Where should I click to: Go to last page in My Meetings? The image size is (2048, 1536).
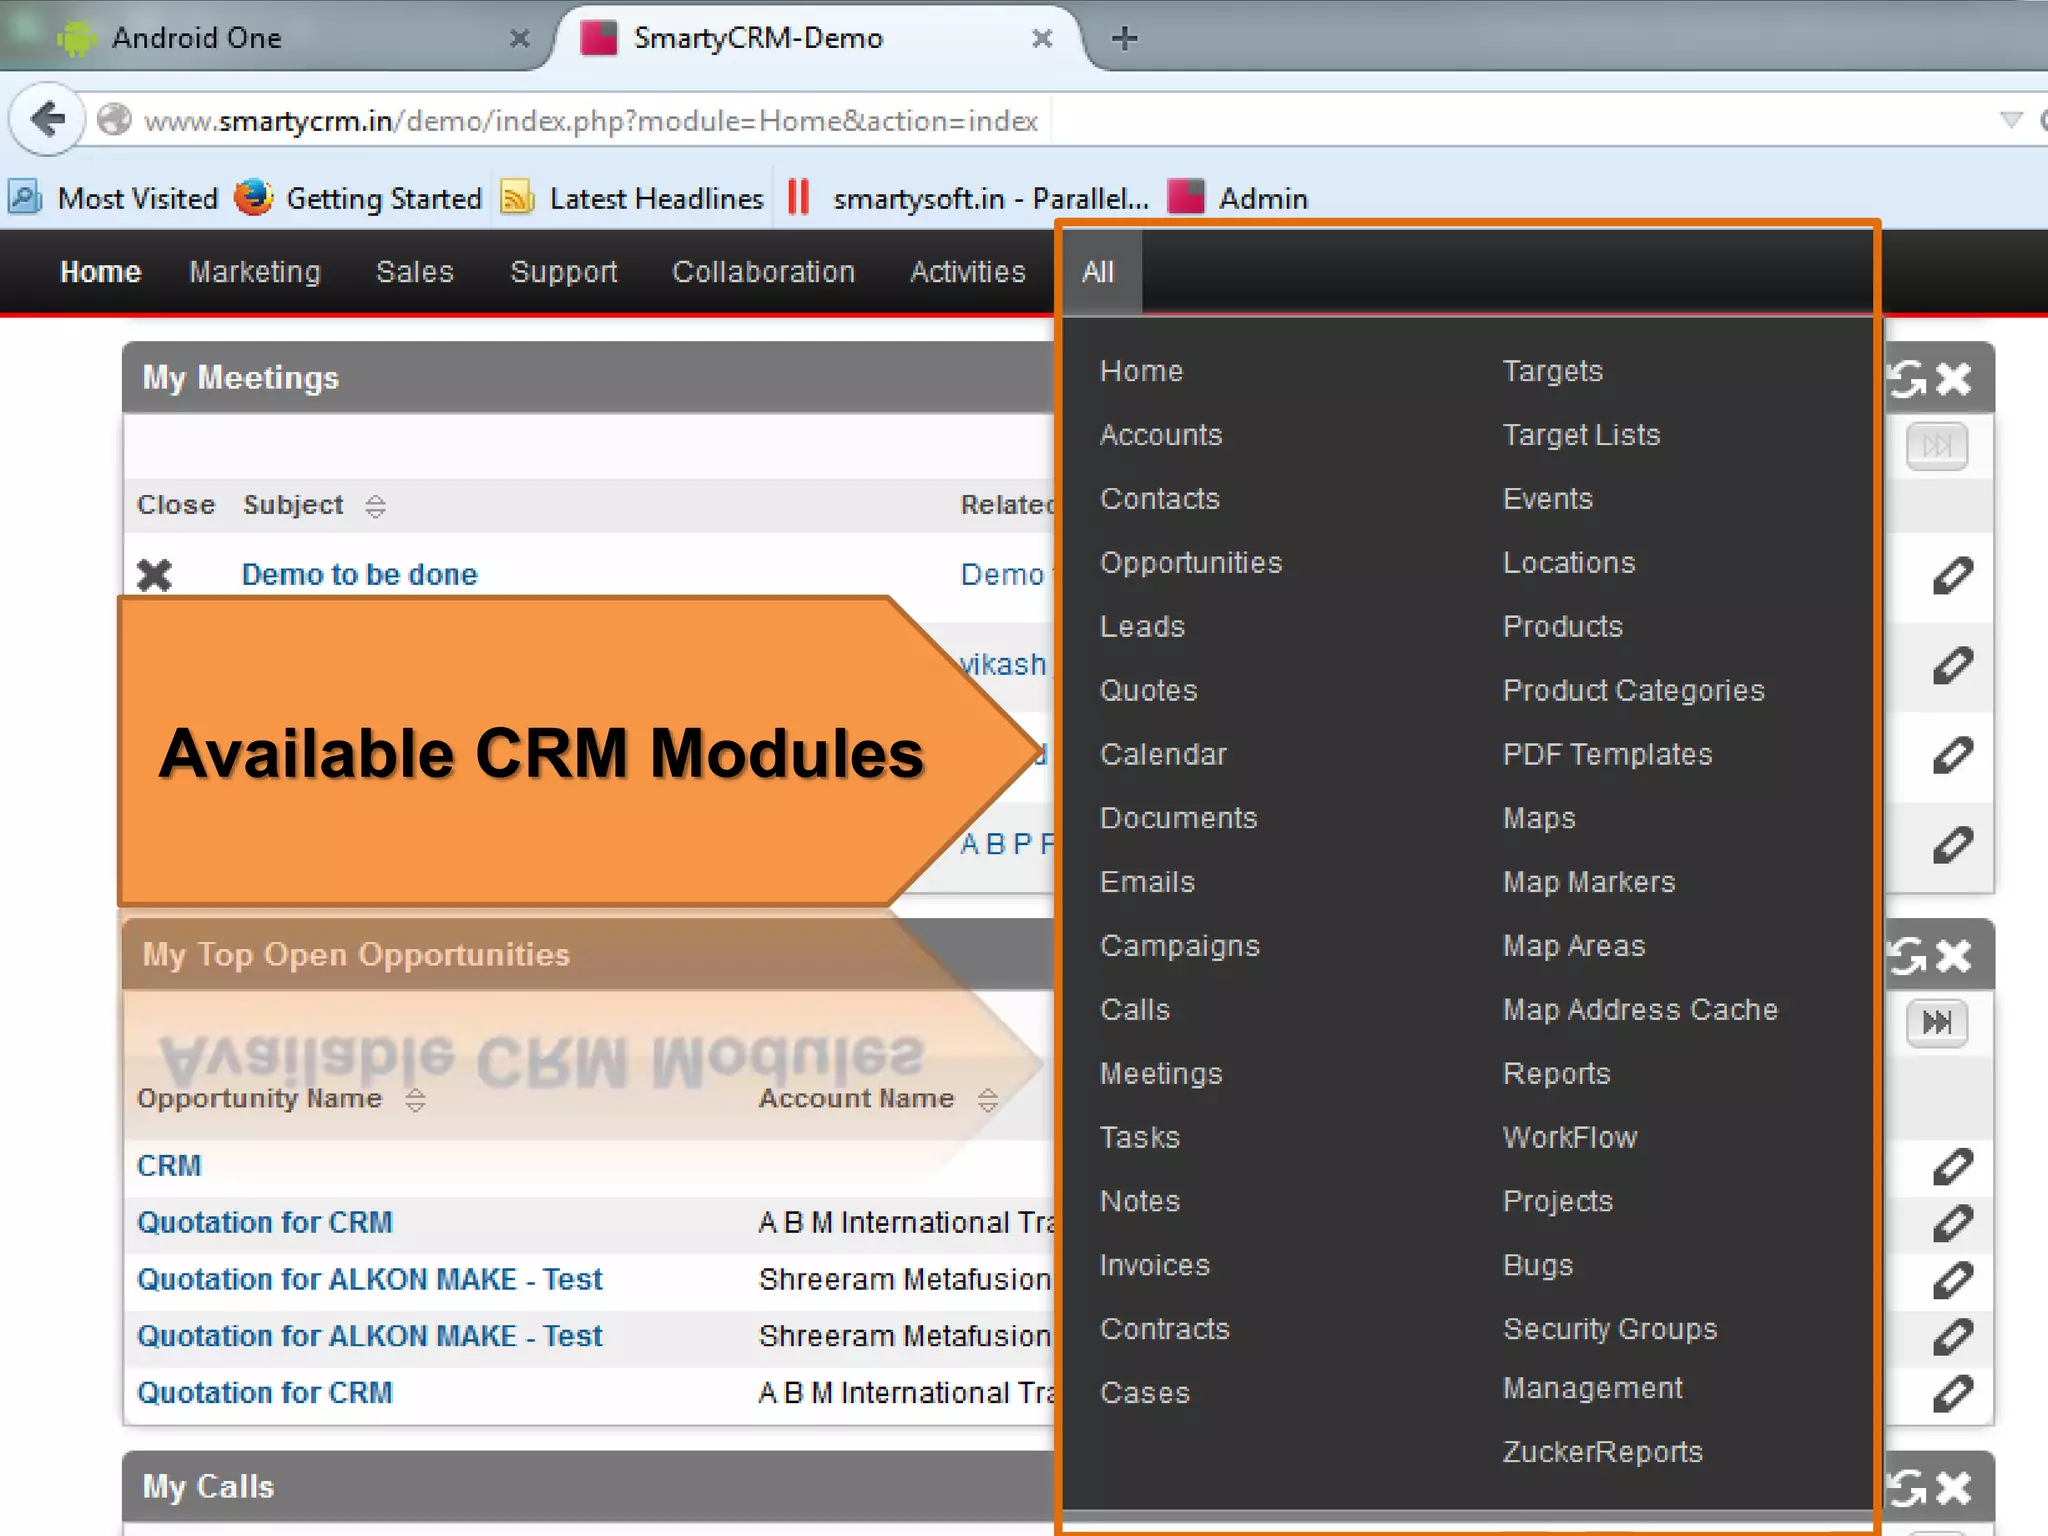pyautogui.click(x=1937, y=446)
